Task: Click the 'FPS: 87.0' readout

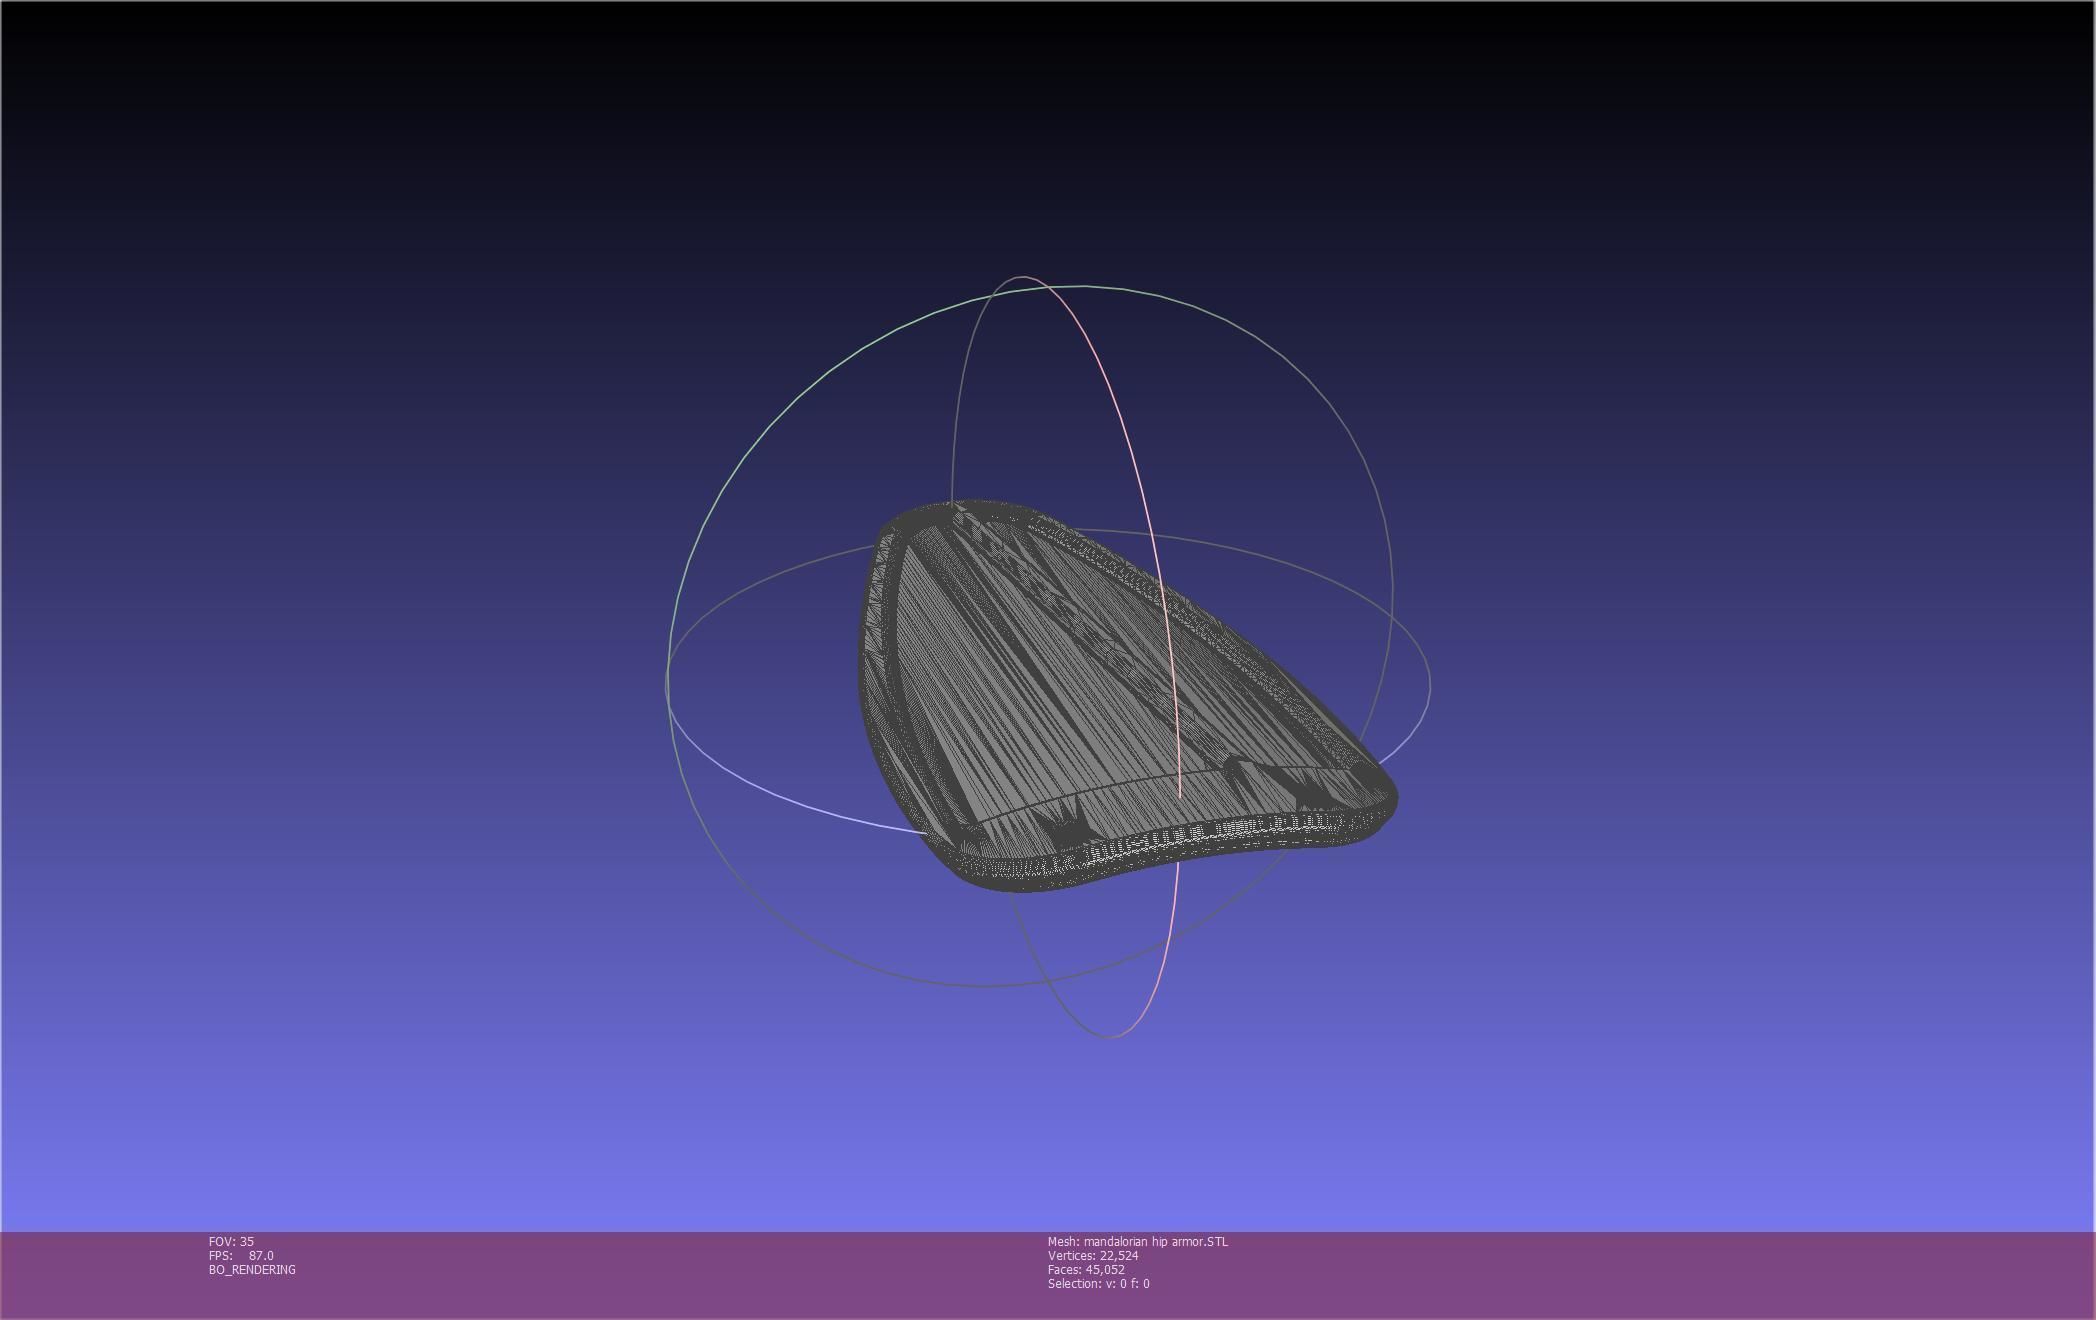Action: 241,1255
